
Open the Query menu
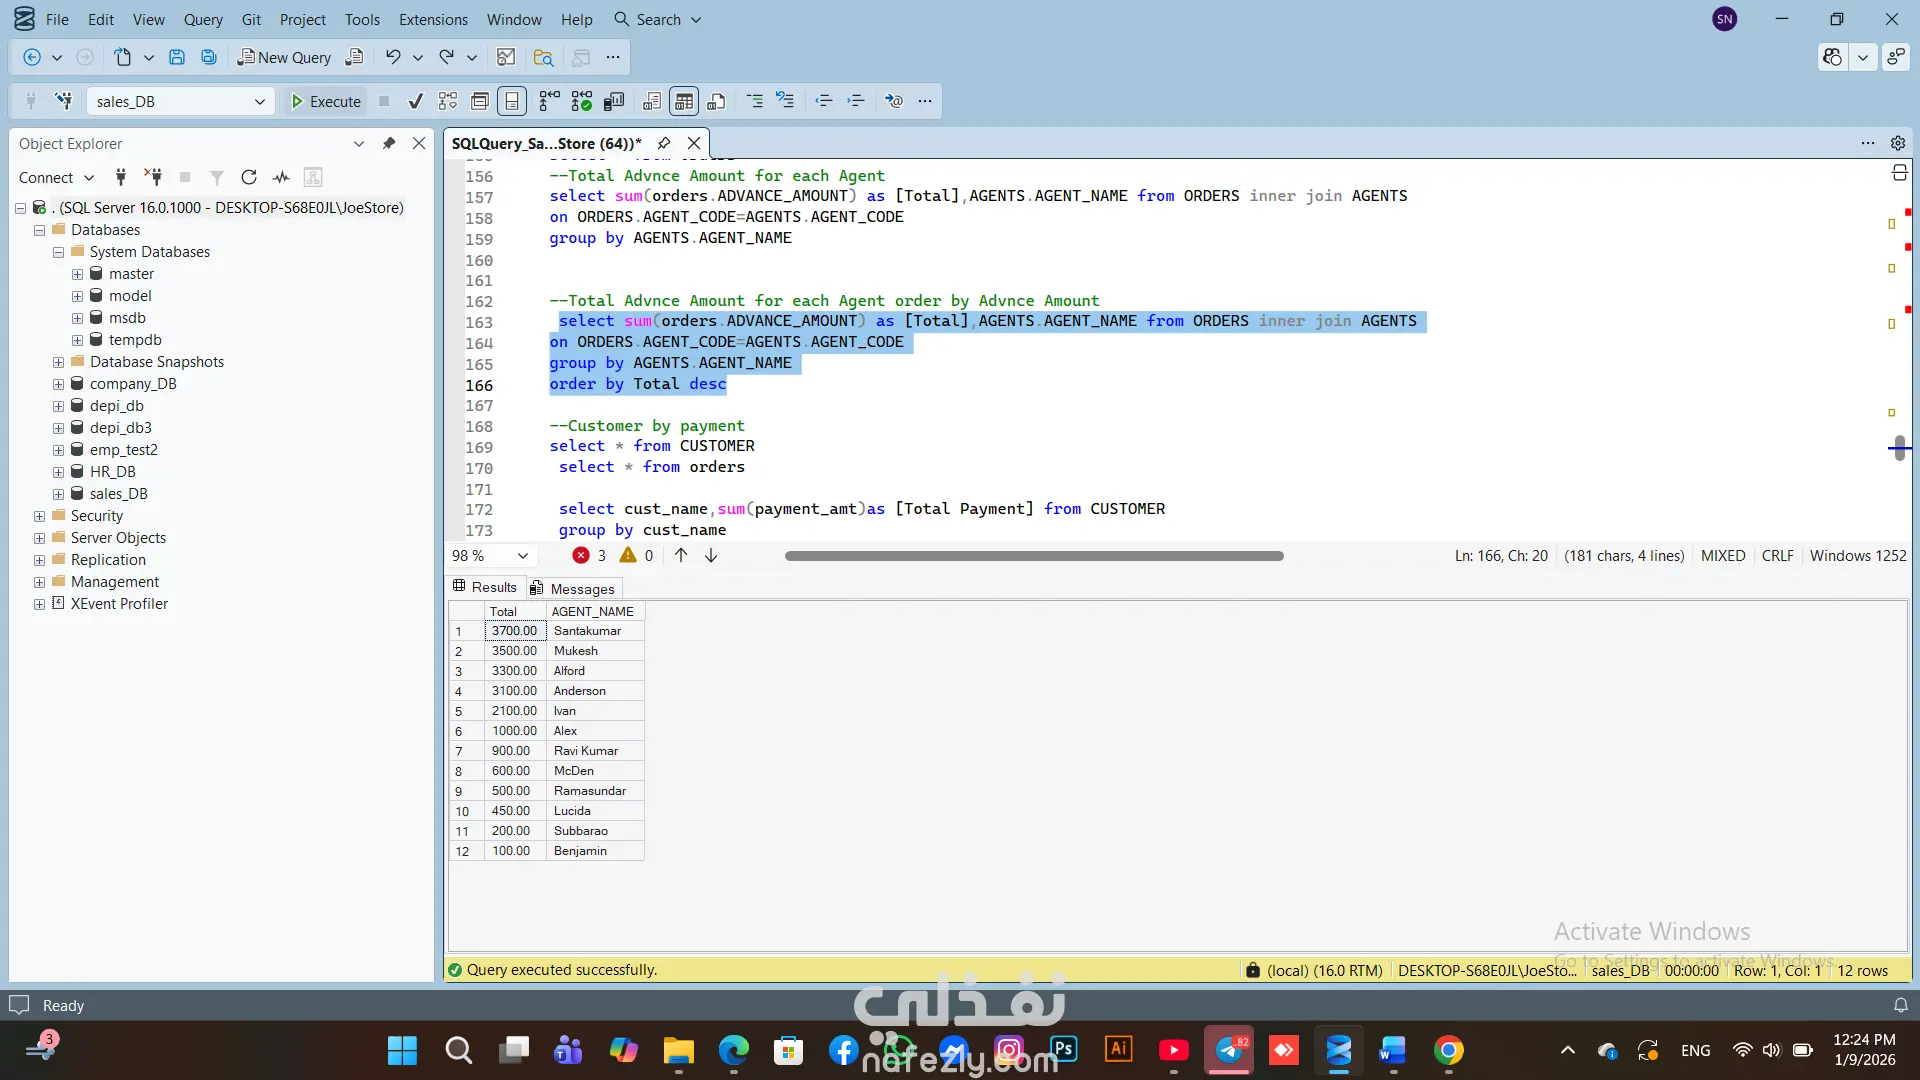pyautogui.click(x=203, y=19)
